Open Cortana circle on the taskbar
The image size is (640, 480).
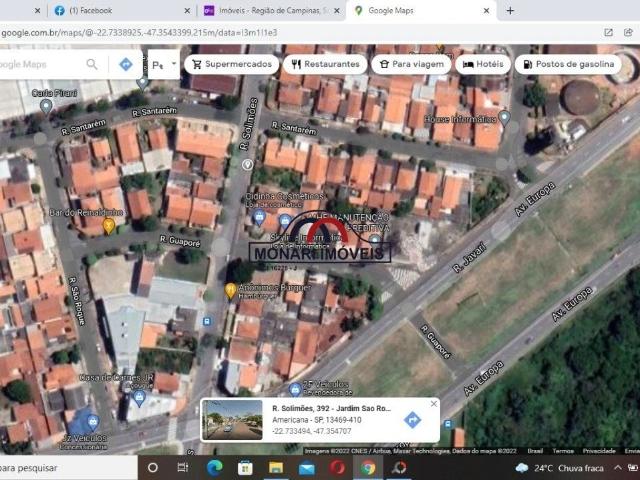(x=153, y=467)
